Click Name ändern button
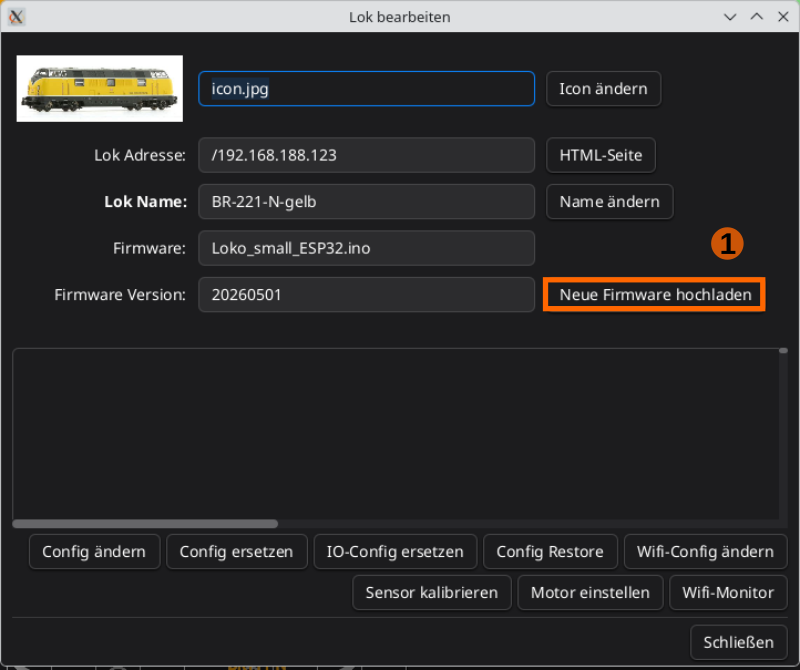Screen dimensions: 800x670 [x=609, y=202]
